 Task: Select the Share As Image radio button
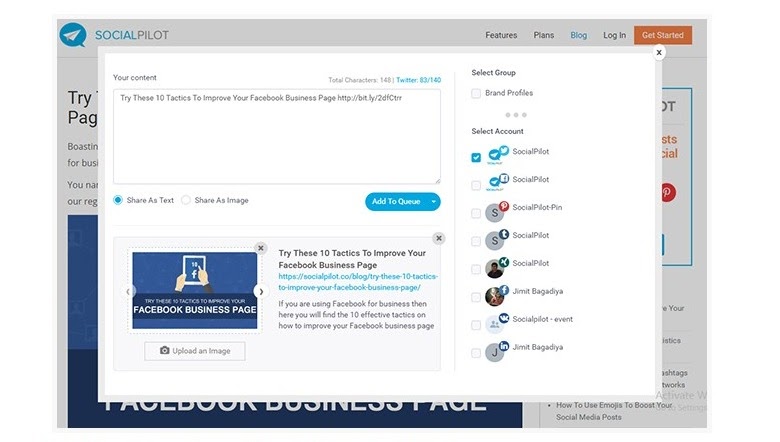pyautogui.click(x=186, y=200)
